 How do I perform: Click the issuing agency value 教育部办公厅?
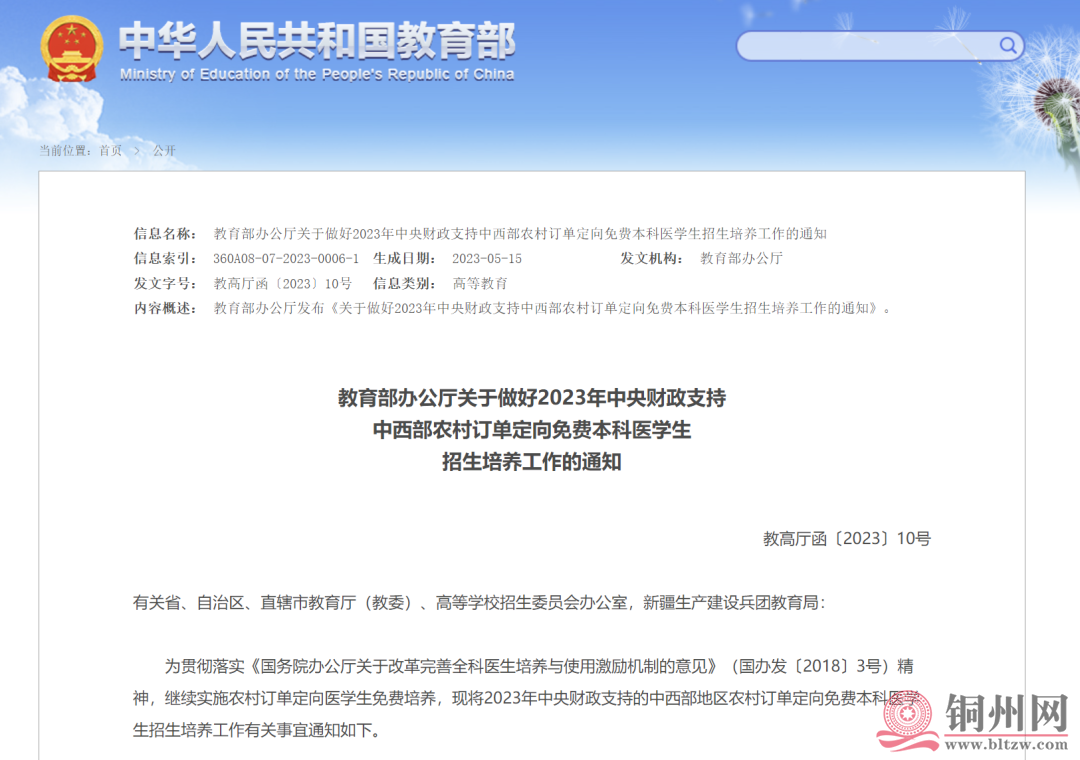(742, 258)
